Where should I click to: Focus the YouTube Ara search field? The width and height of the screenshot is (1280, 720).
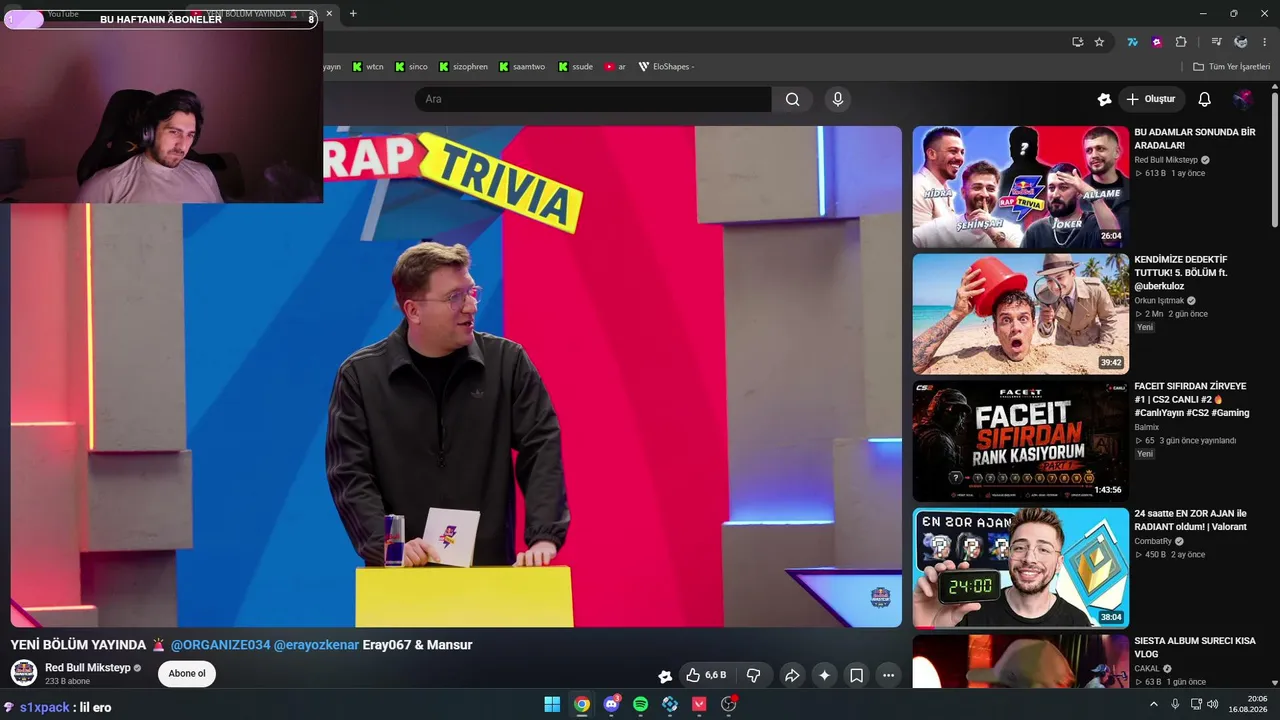pyautogui.click(x=593, y=99)
